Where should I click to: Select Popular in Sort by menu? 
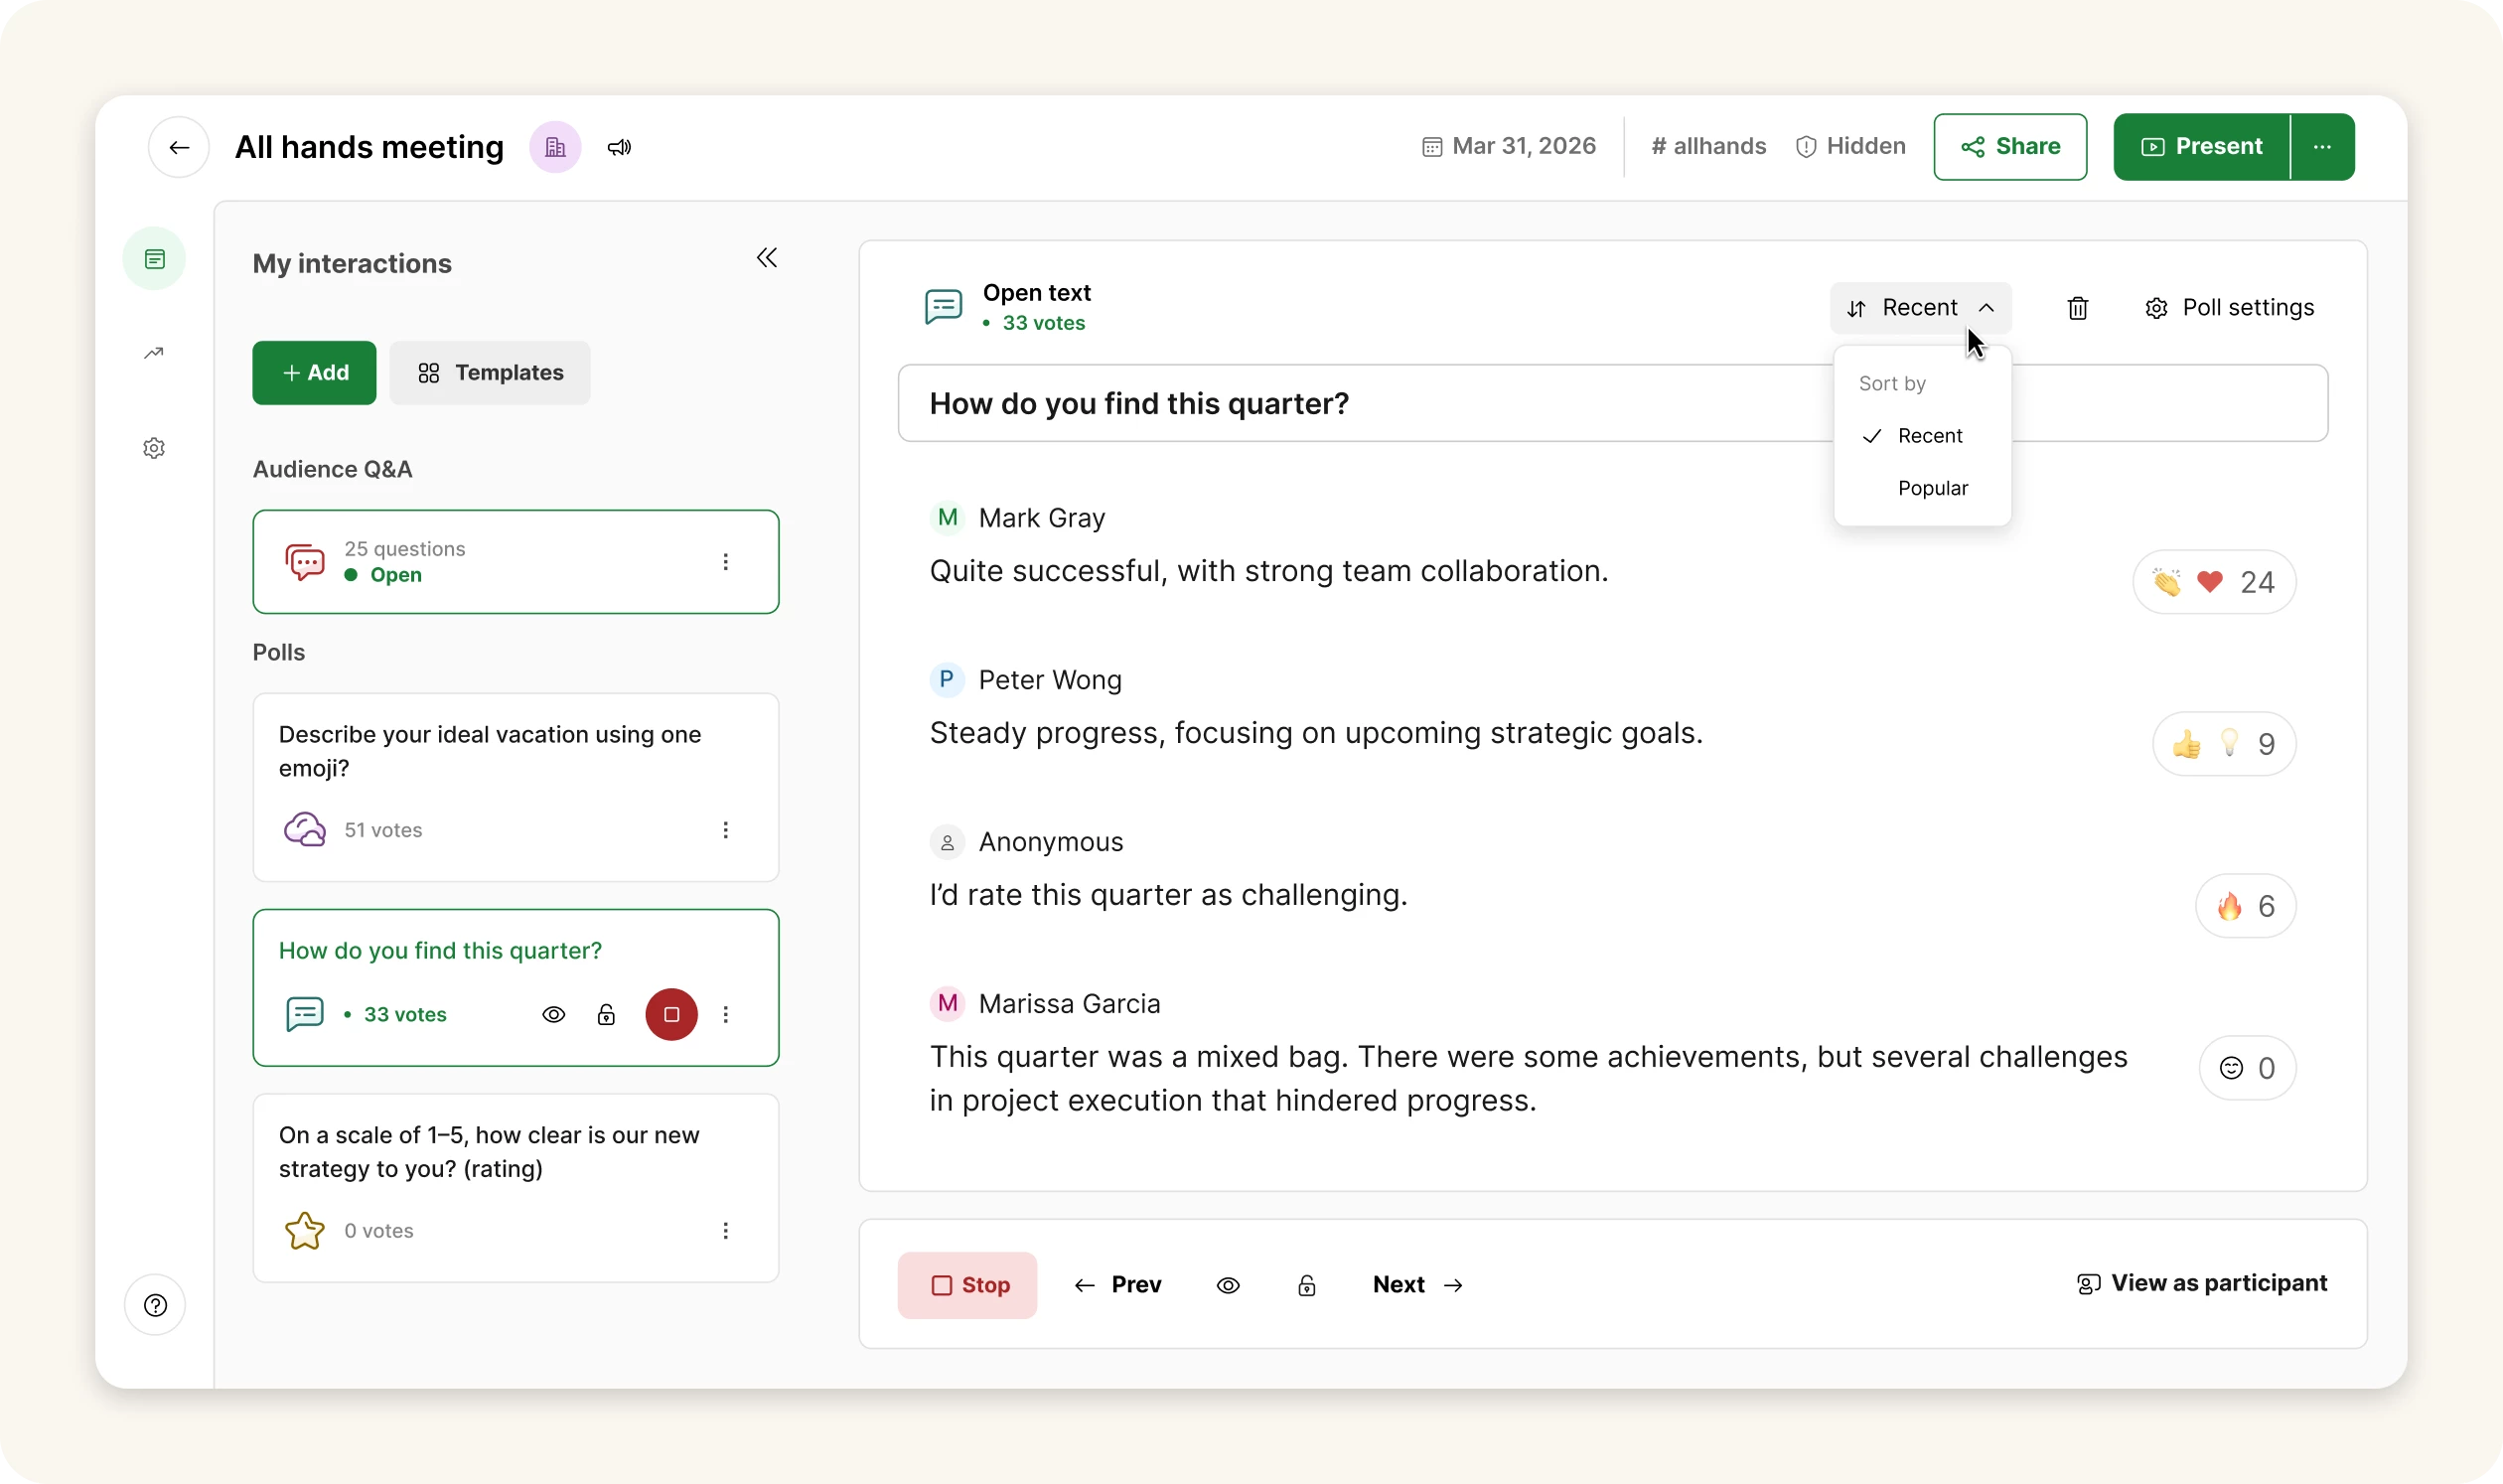pyautogui.click(x=1932, y=488)
